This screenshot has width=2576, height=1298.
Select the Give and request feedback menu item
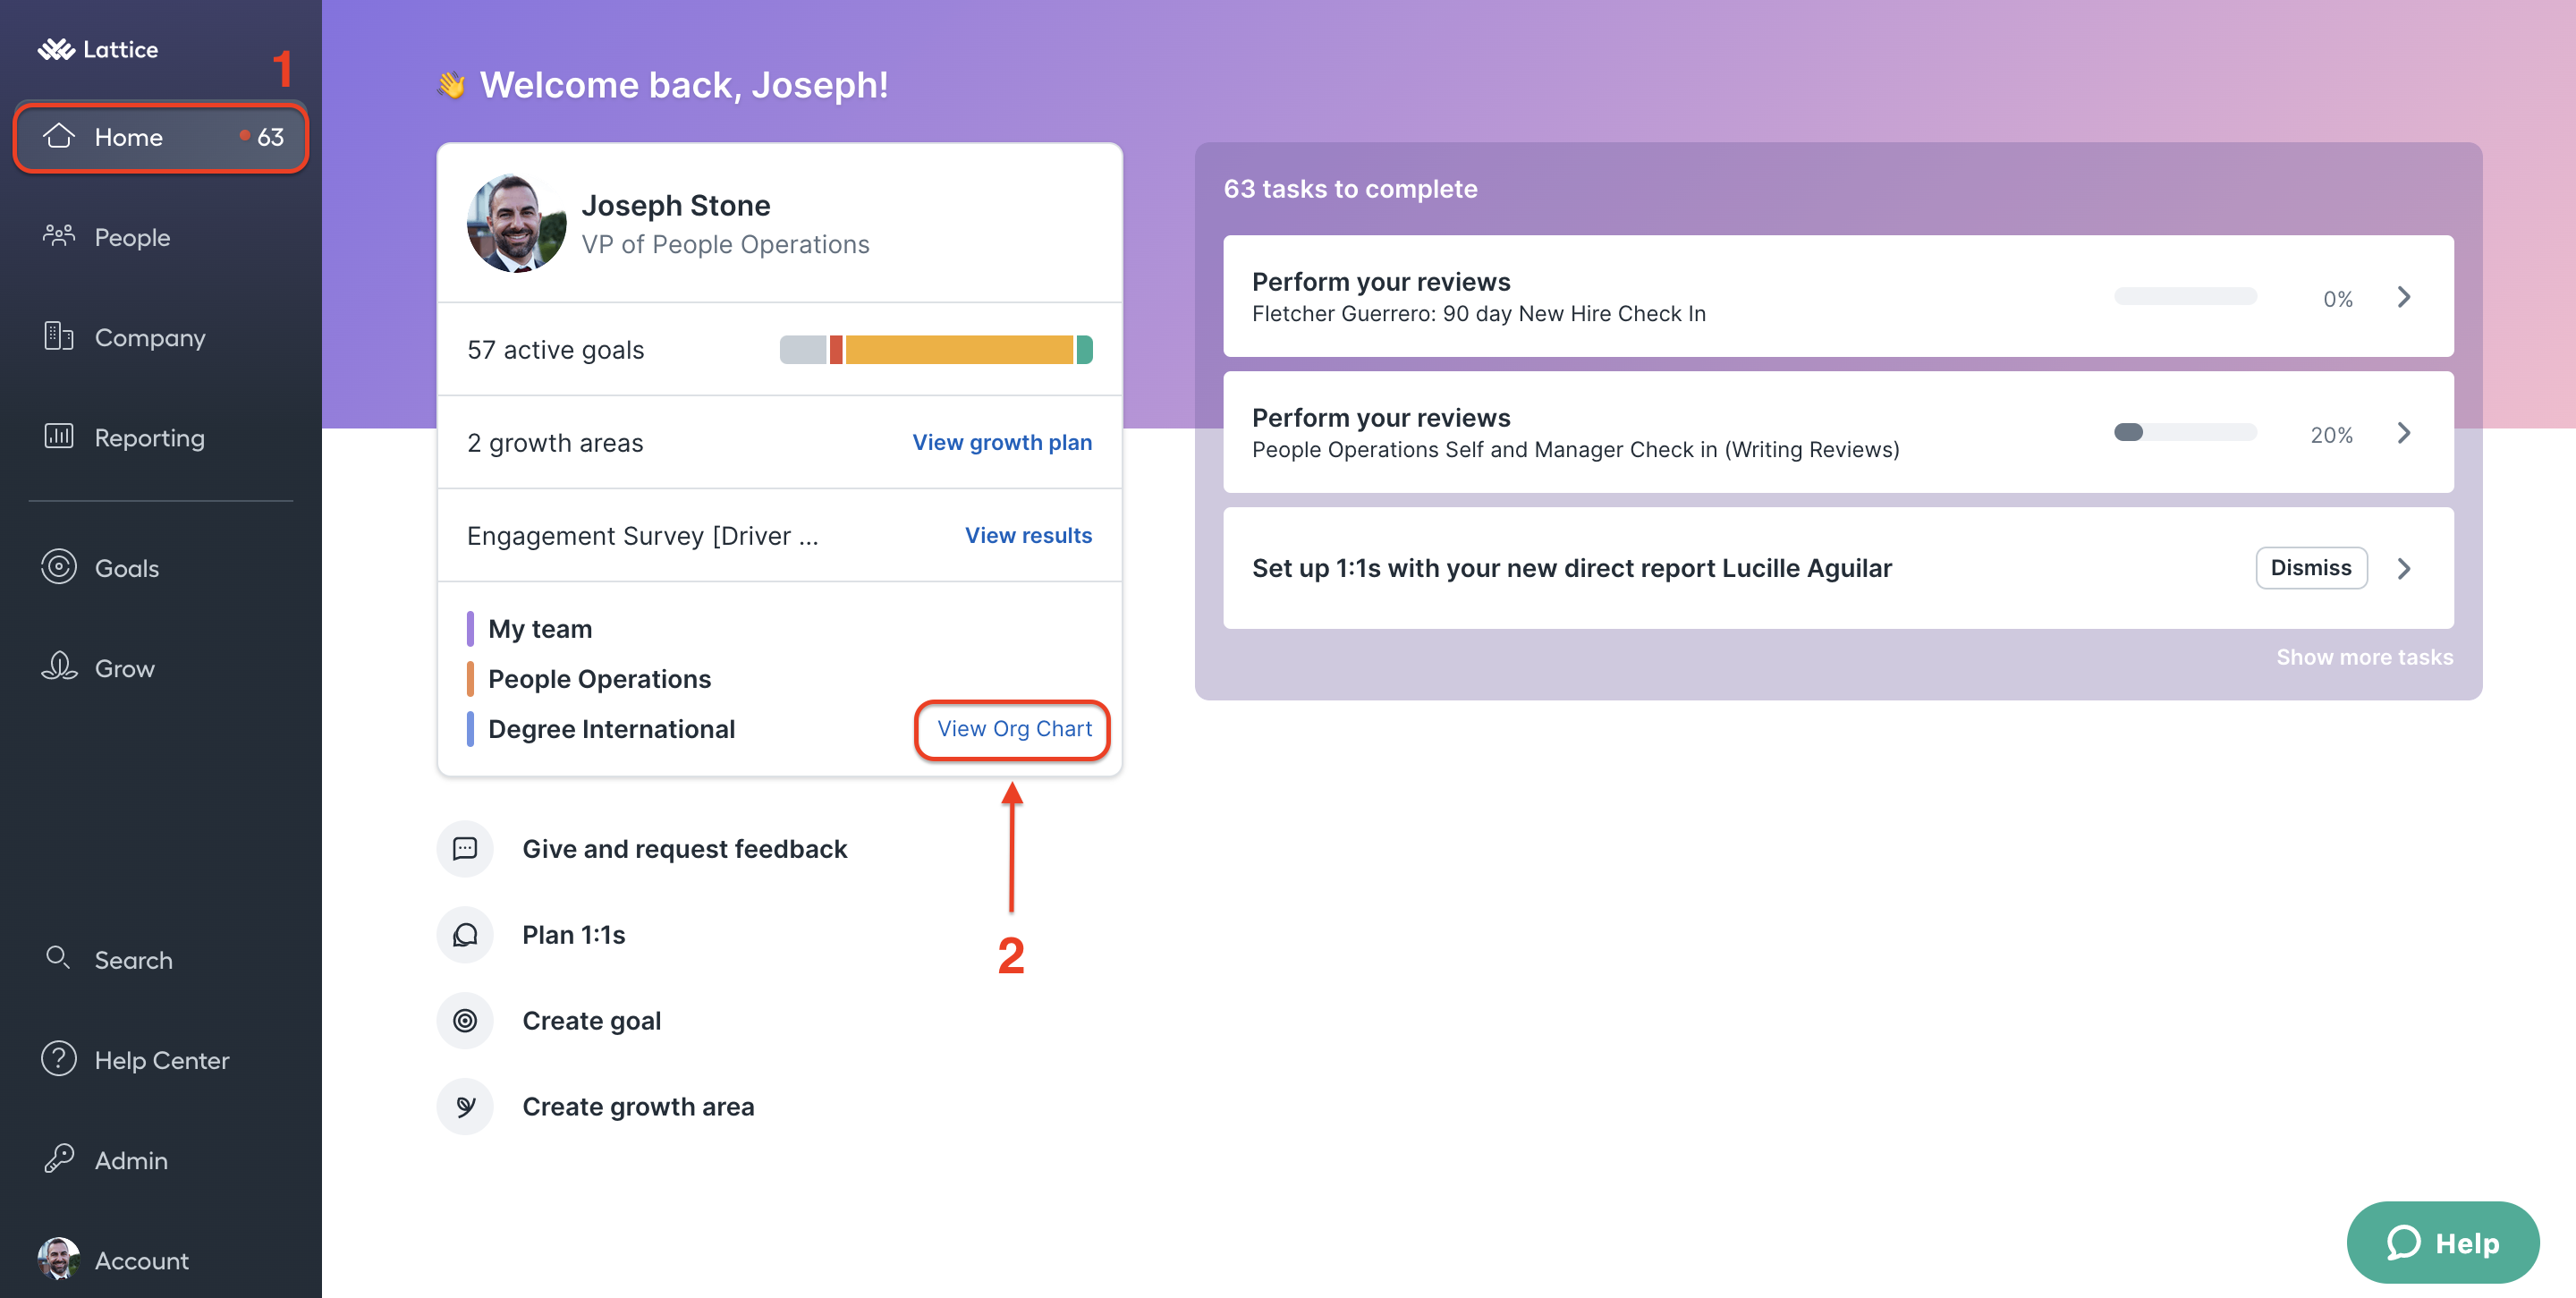[685, 848]
